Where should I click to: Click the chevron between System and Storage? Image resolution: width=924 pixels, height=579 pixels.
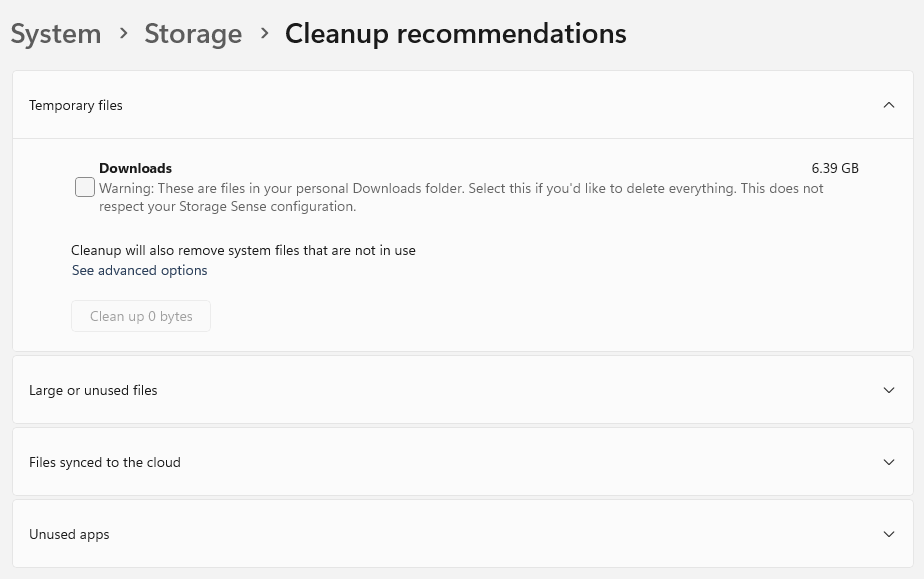pyautogui.click(x=123, y=33)
